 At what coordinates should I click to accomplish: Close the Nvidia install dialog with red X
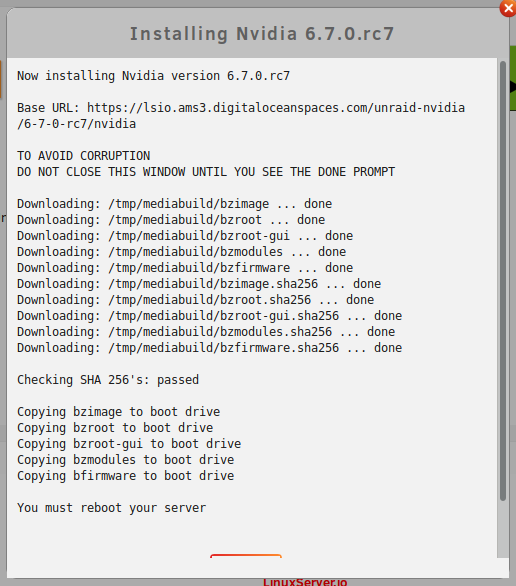click(x=508, y=8)
